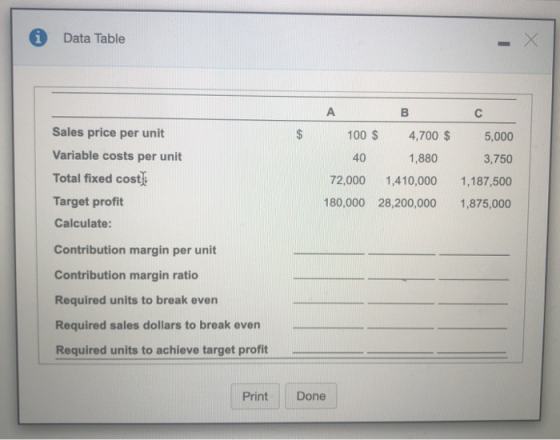The width and height of the screenshot is (560, 440).
Task: Click target profit value 28,200,000
Action: pos(407,203)
